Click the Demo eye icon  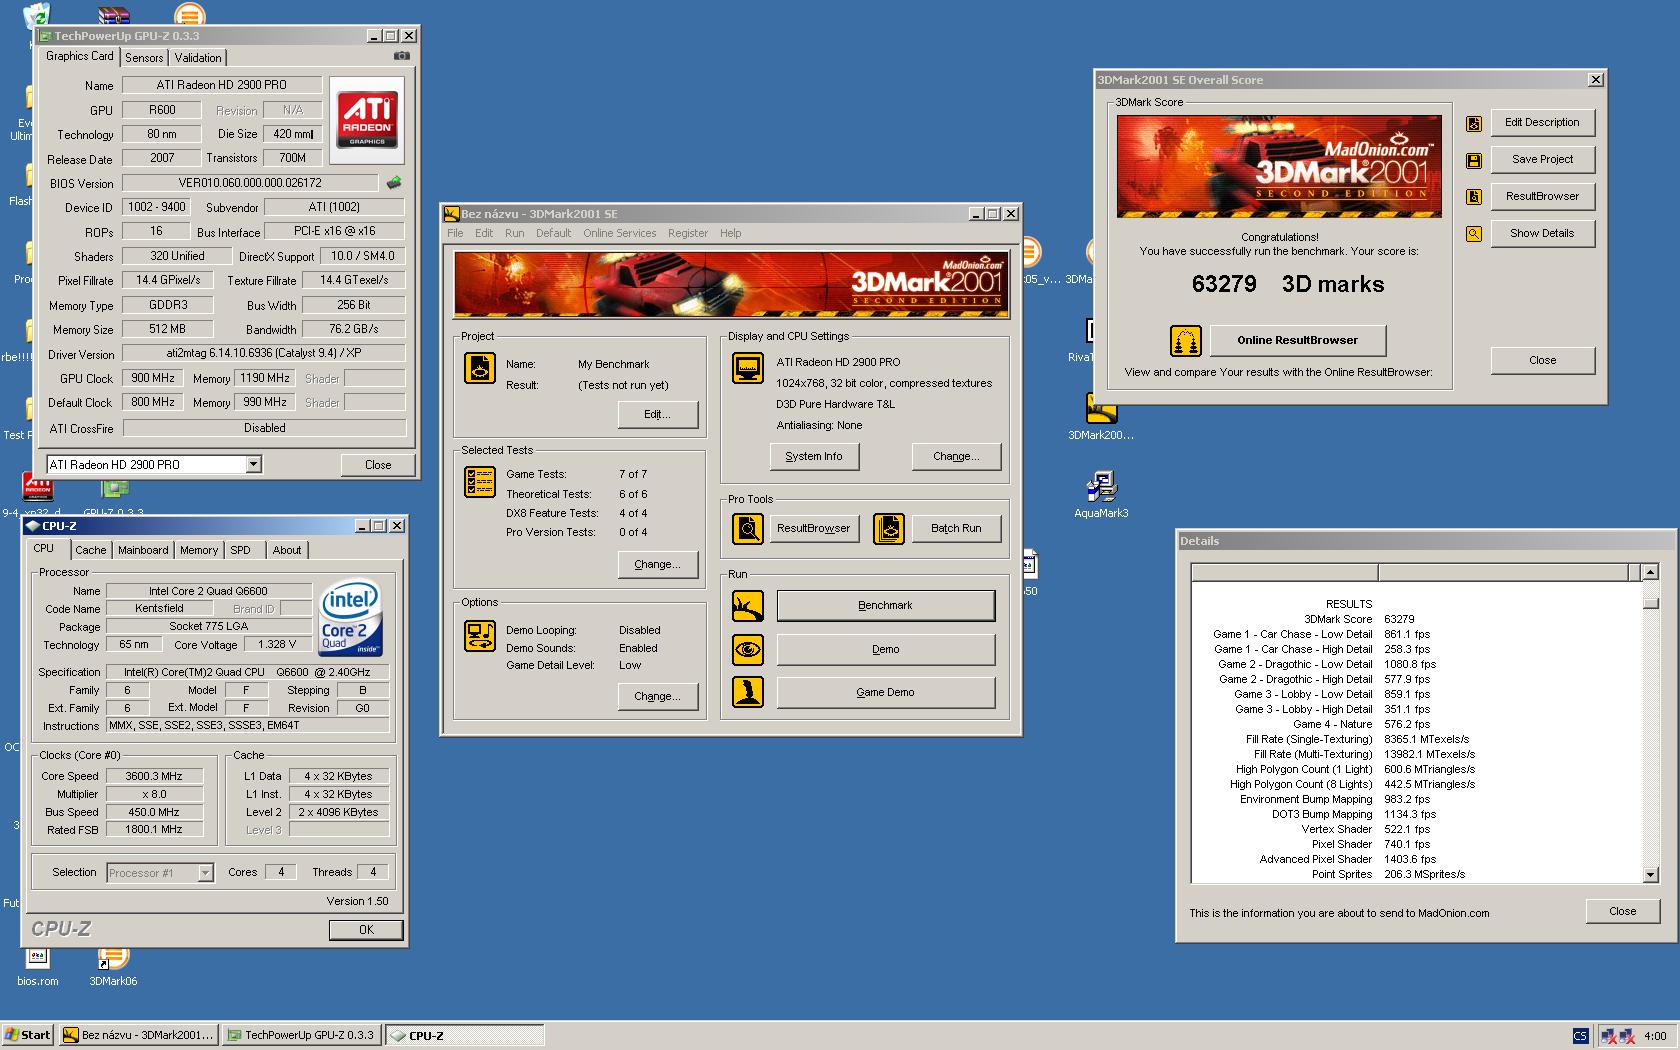pos(747,649)
